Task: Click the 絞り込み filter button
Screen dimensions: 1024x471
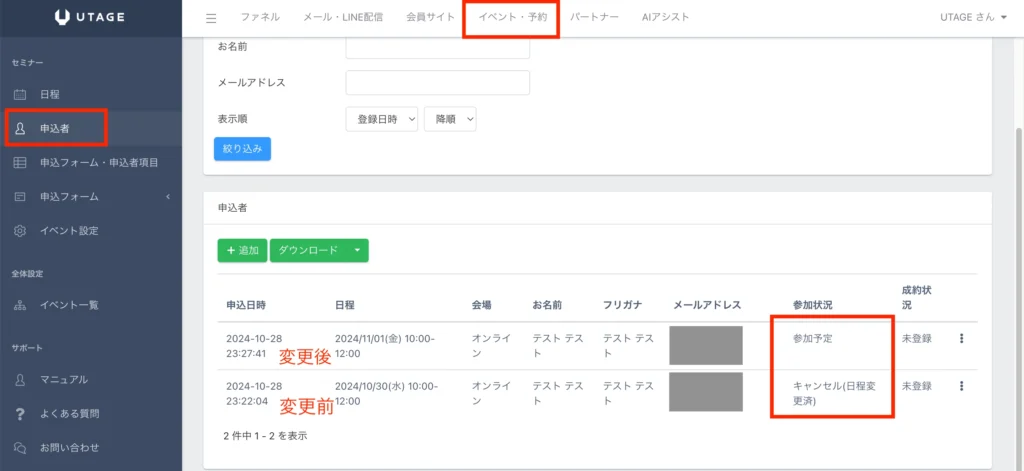Action: 242,149
